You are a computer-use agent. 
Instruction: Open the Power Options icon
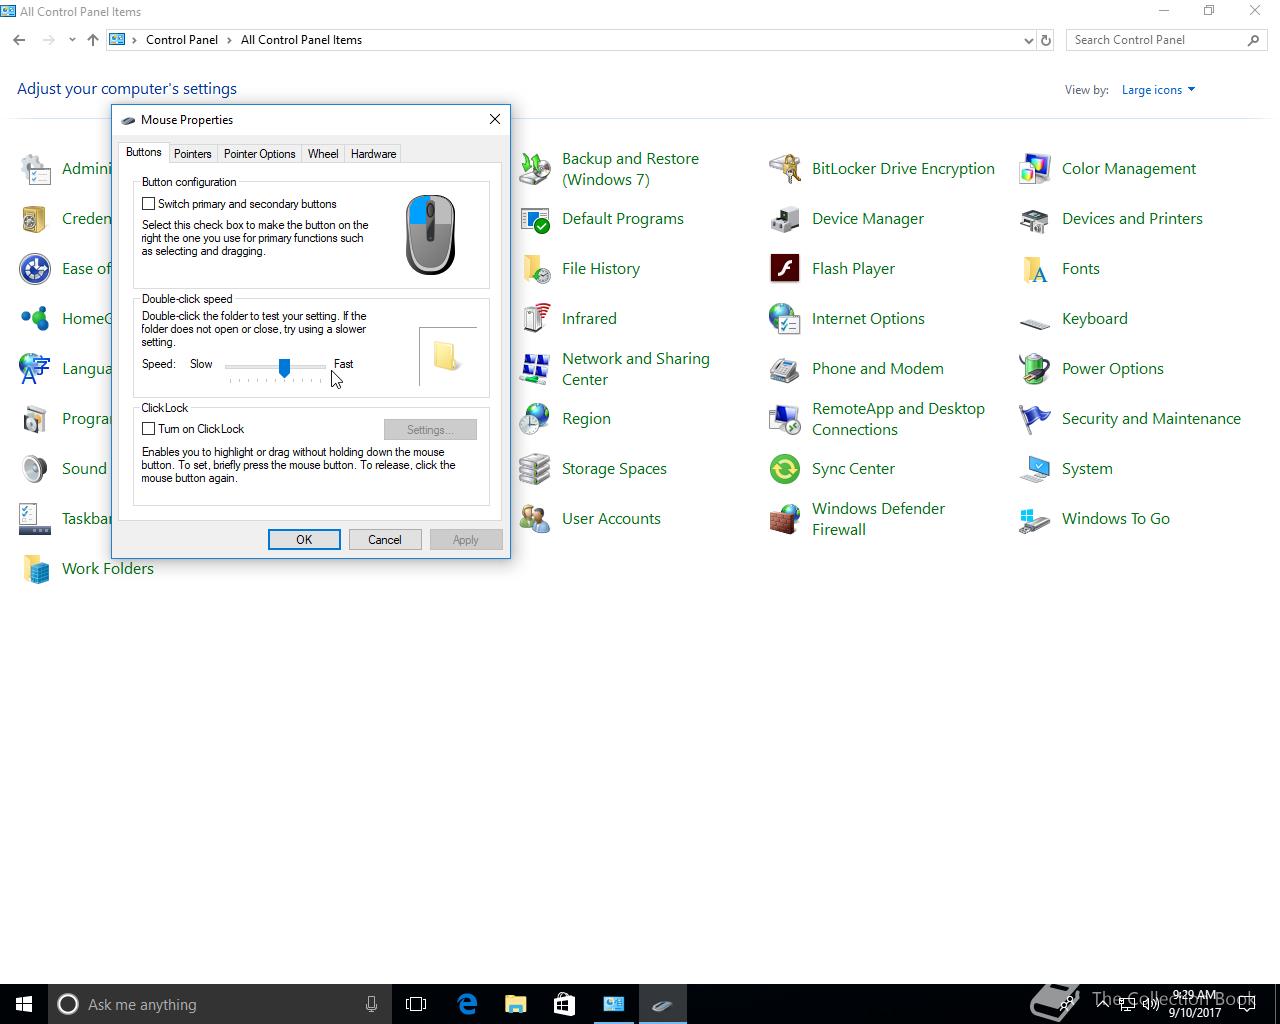(x=1035, y=369)
